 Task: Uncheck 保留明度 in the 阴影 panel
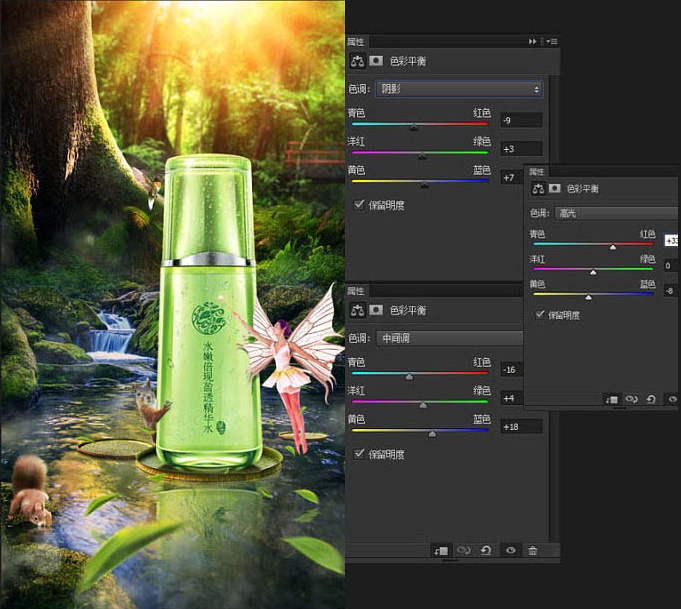pyautogui.click(x=359, y=205)
